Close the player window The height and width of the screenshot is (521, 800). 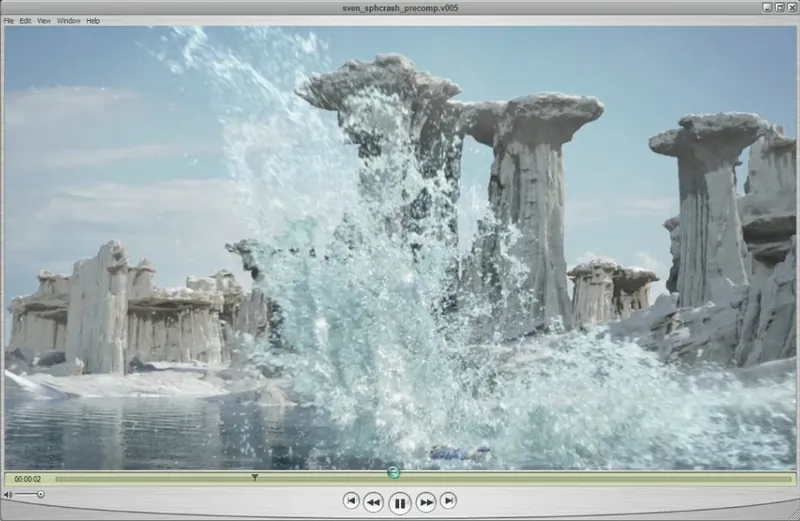tap(792, 7)
